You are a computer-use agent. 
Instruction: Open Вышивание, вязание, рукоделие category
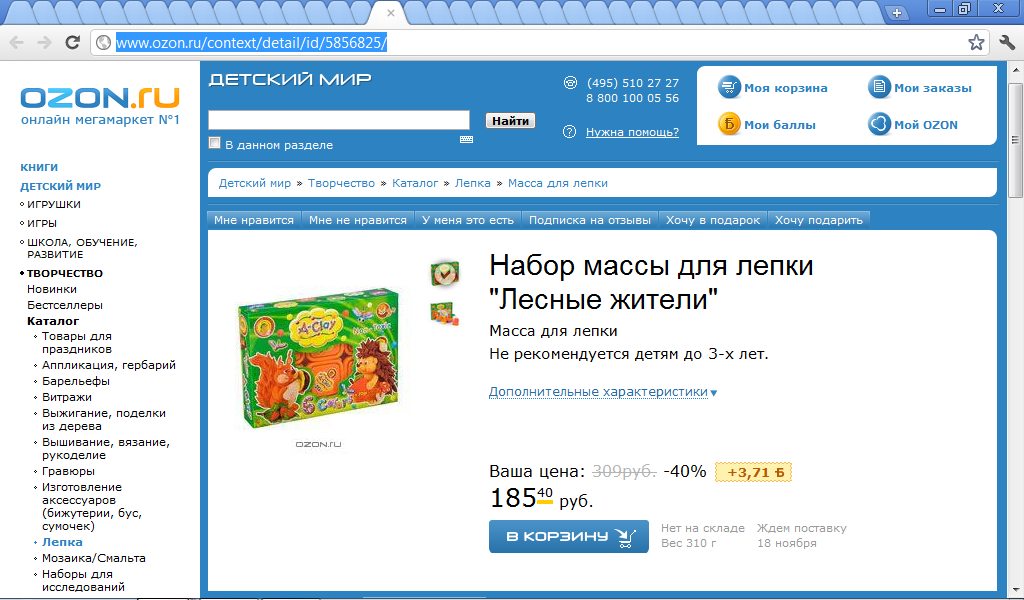click(x=106, y=449)
